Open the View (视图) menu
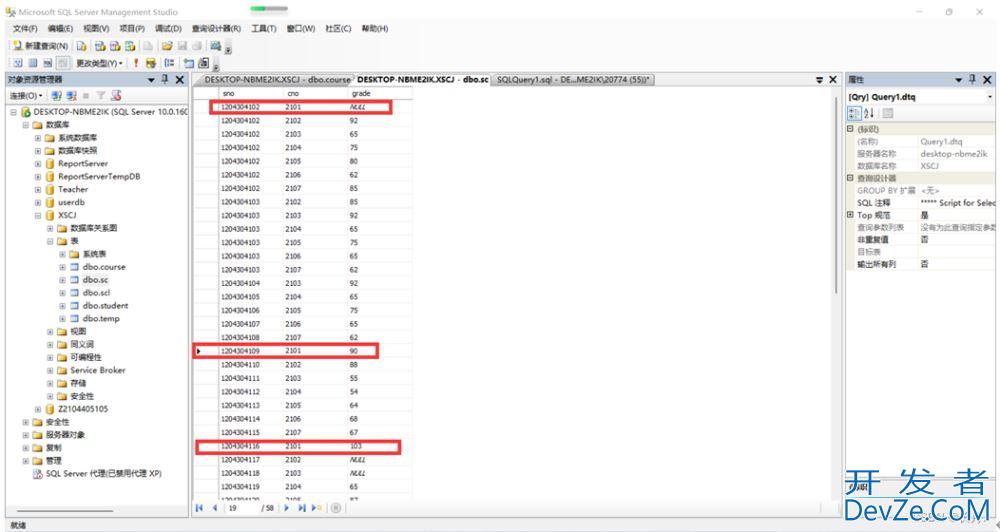Screen dimensions: 1000x532 pyautogui.click(x=96, y=29)
